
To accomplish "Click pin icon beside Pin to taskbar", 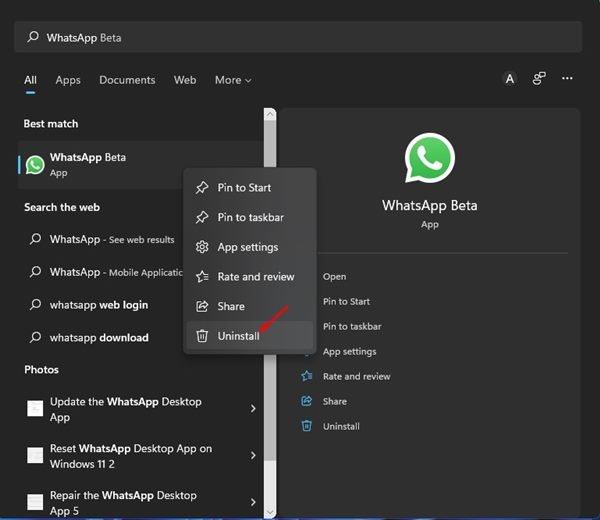I will 202,217.
